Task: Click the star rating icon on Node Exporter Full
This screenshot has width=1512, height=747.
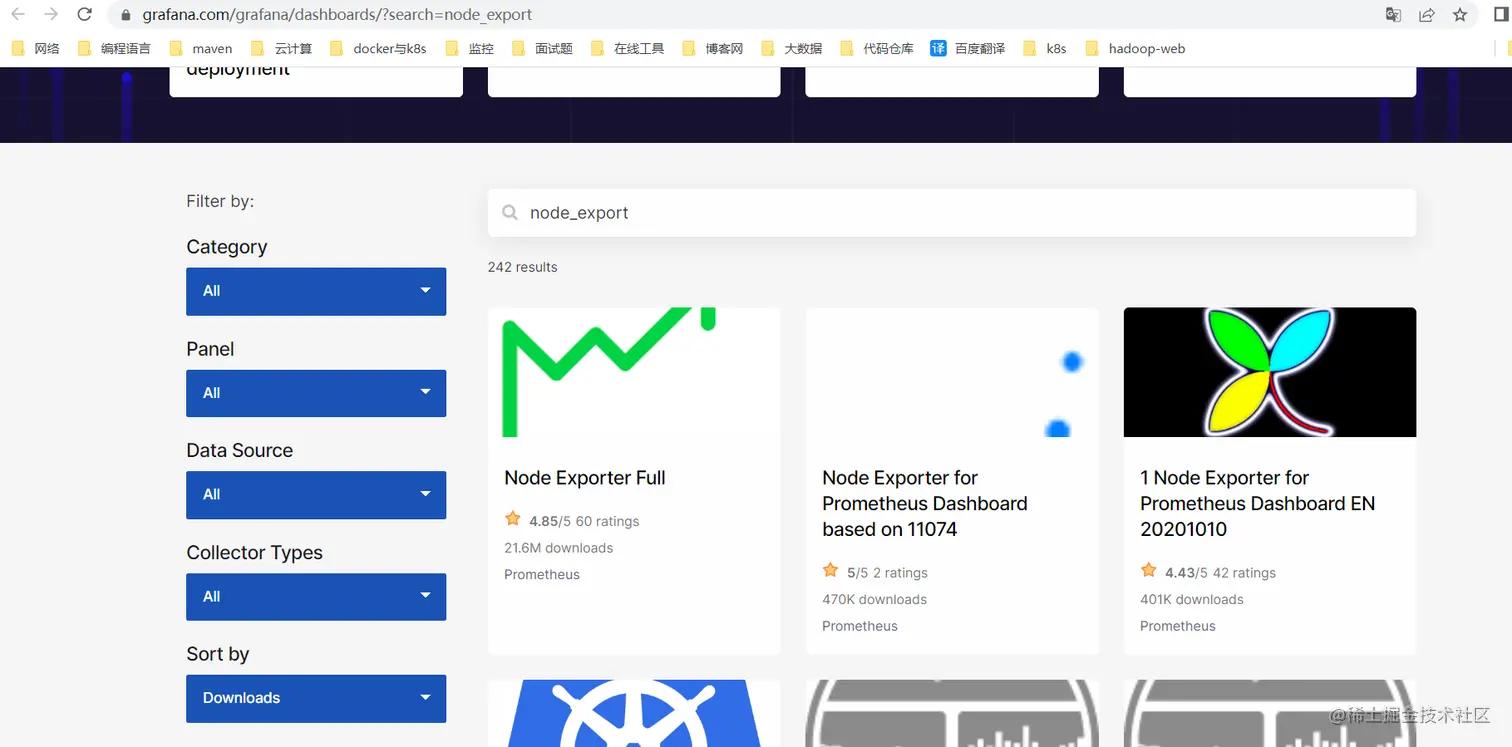Action: (513, 519)
